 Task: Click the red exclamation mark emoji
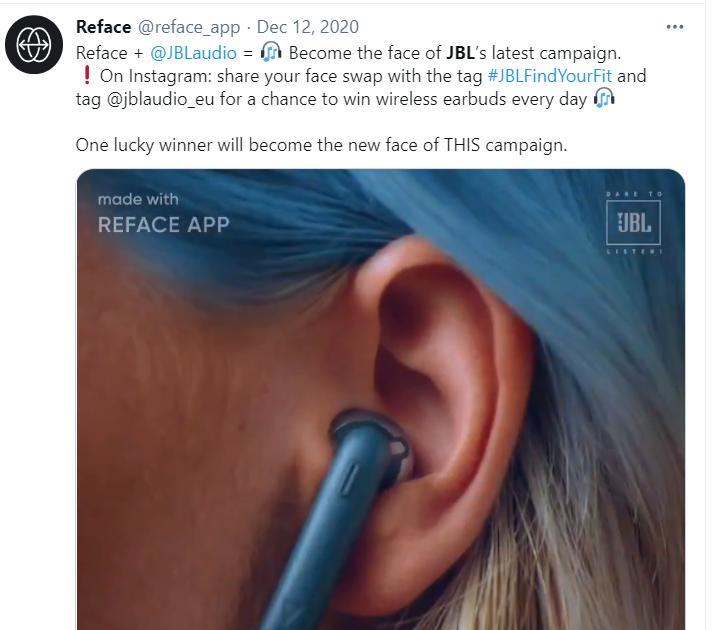[87, 76]
